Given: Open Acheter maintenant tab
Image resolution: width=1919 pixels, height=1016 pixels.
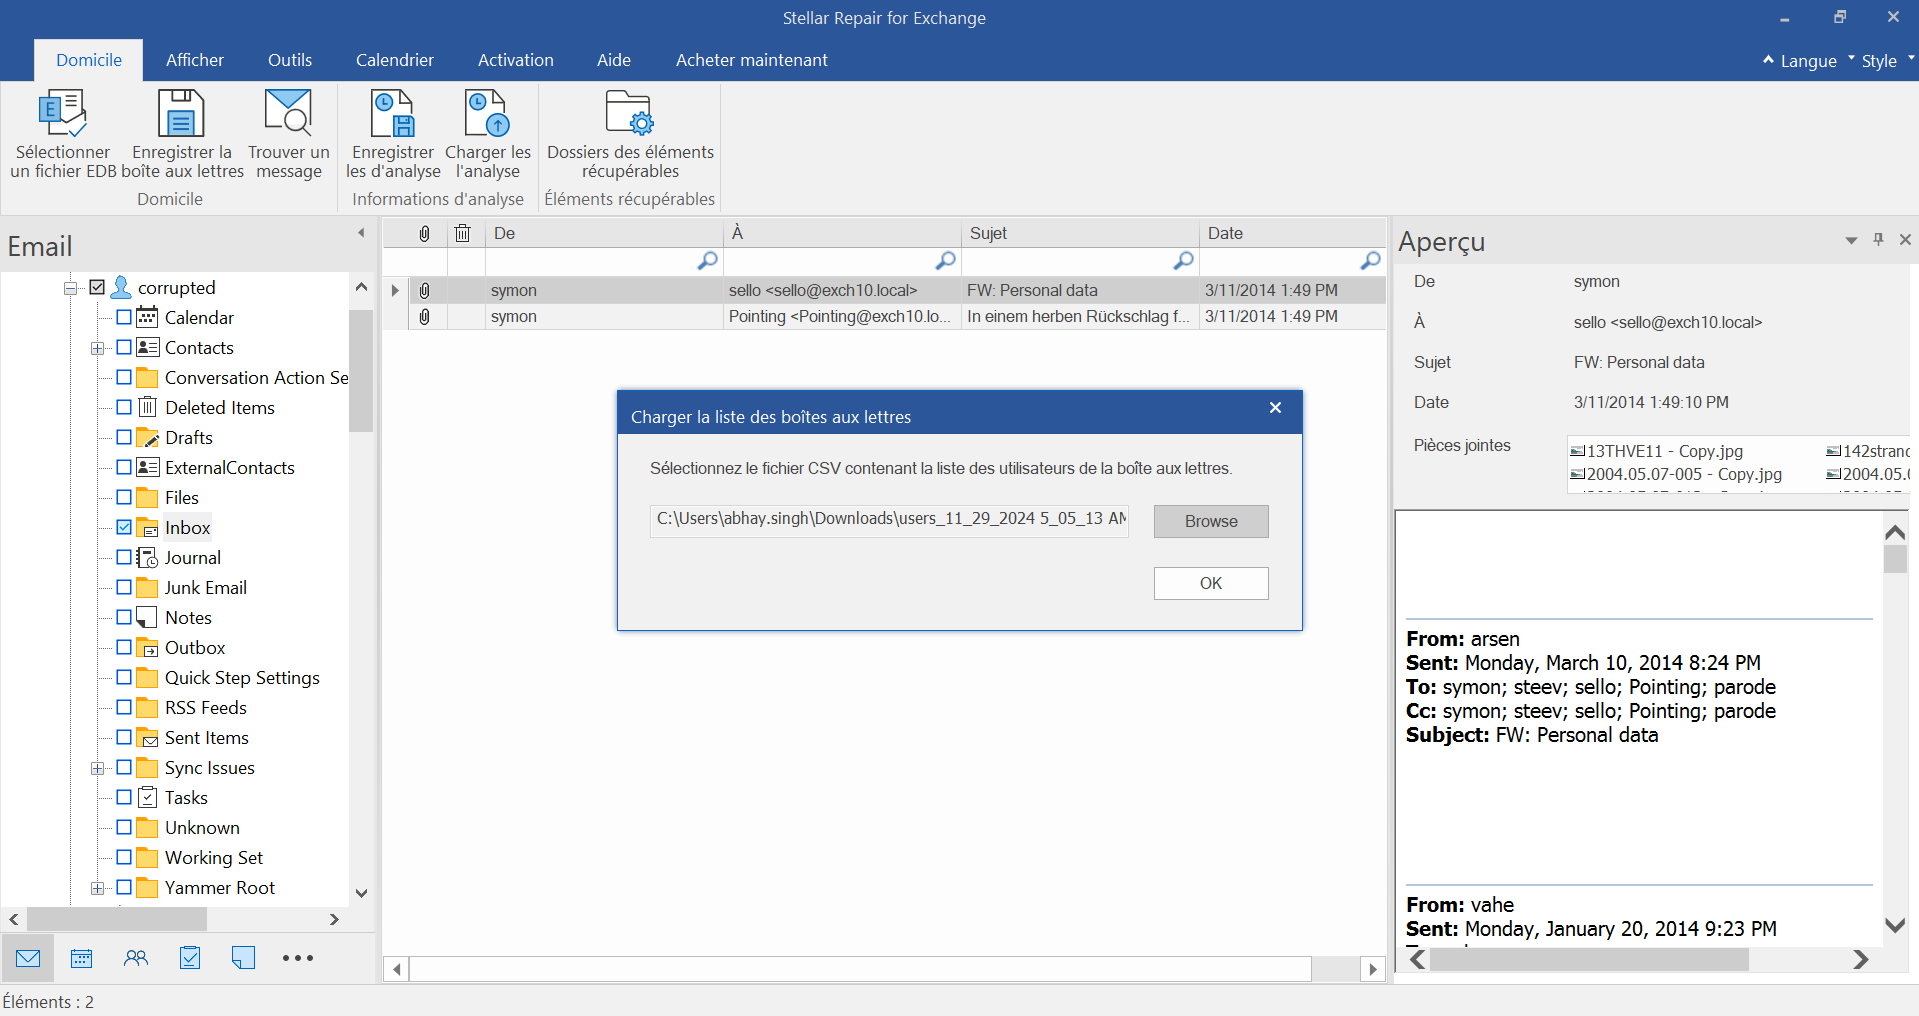Looking at the screenshot, I should (x=752, y=60).
